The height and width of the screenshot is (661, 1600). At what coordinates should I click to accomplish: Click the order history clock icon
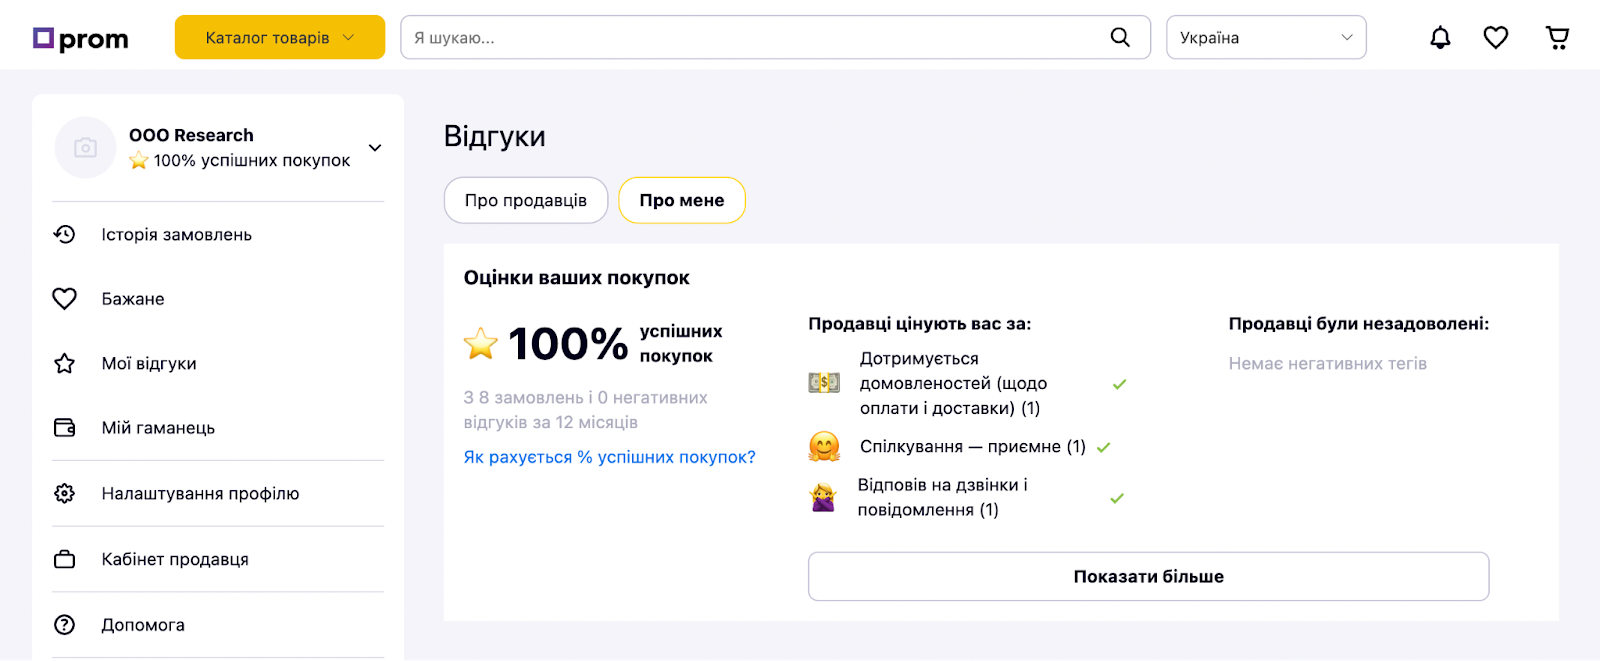click(x=65, y=234)
